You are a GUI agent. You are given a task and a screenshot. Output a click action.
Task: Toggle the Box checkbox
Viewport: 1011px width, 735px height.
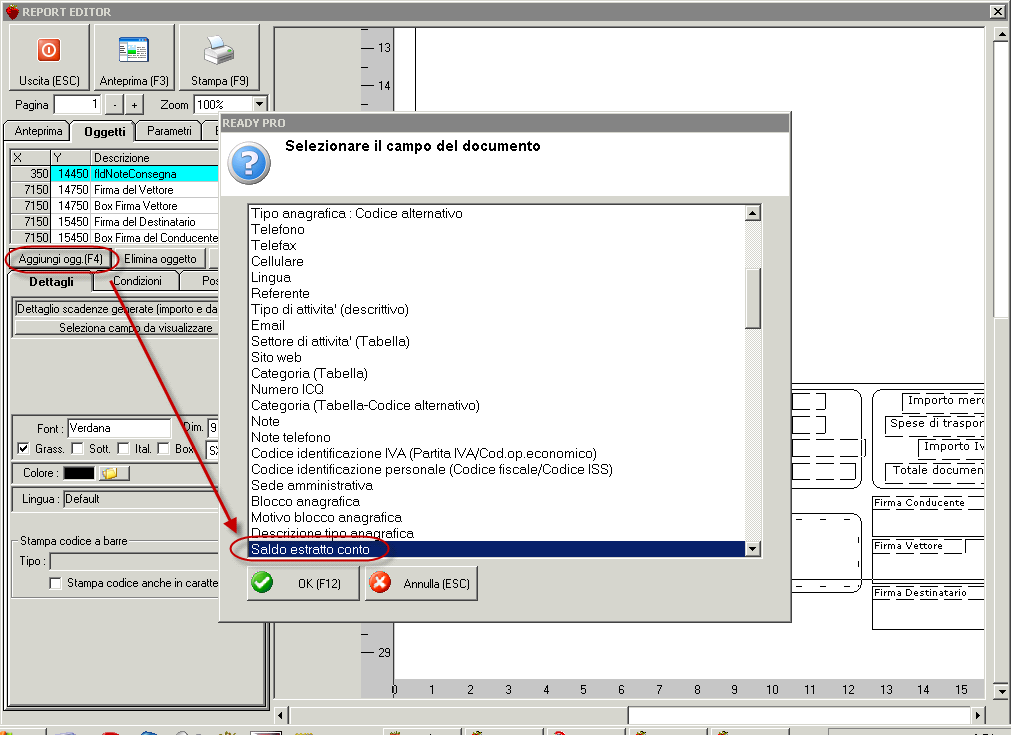pos(163,449)
